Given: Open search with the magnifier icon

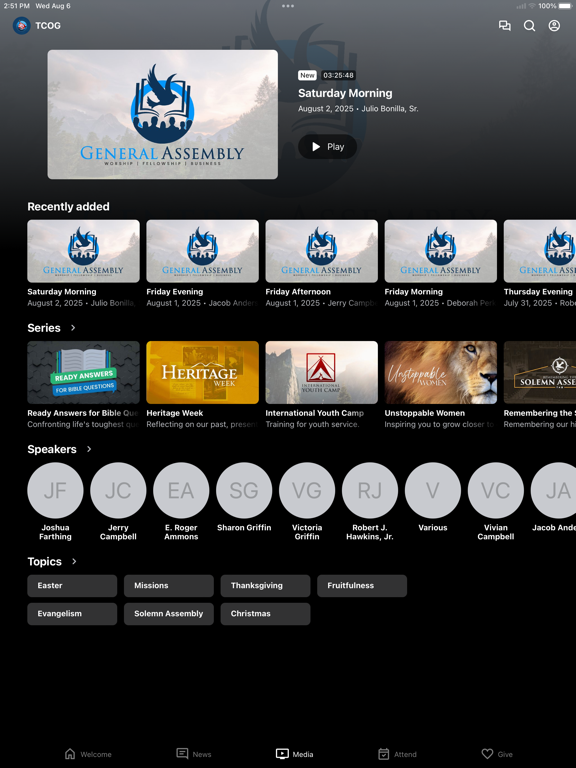Looking at the screenshot, I should tap(529, 25).
